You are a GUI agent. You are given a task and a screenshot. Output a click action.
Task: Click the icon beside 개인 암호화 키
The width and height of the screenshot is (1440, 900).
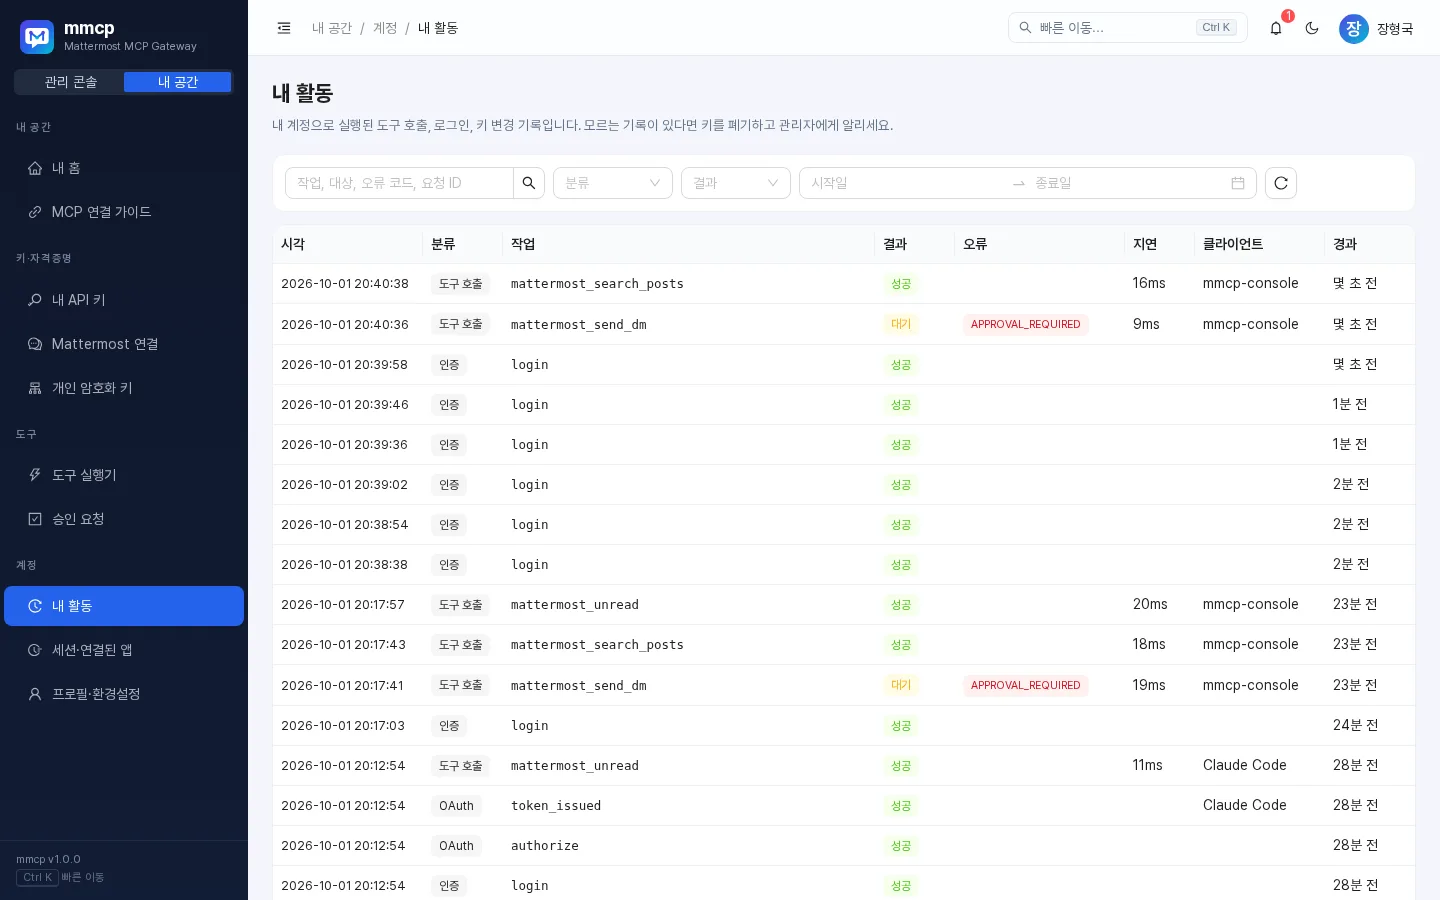(35, 388)
